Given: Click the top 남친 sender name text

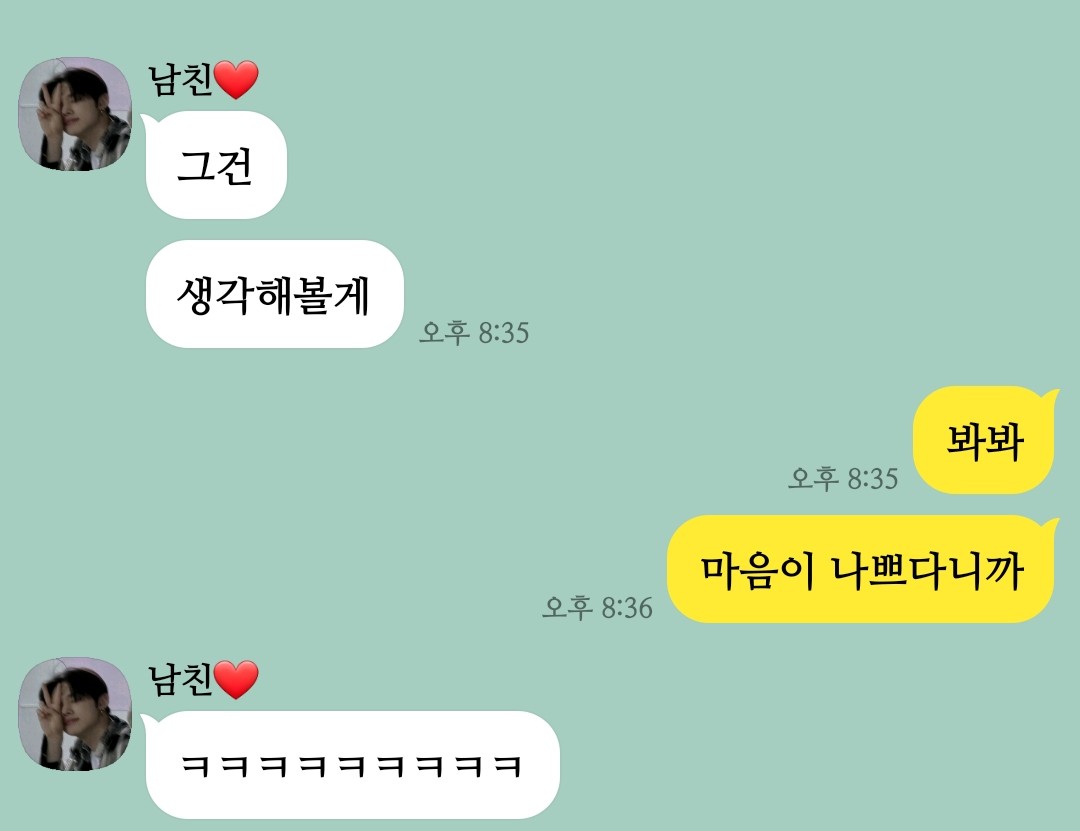Looking at the screenshot, I should point(180,79).
